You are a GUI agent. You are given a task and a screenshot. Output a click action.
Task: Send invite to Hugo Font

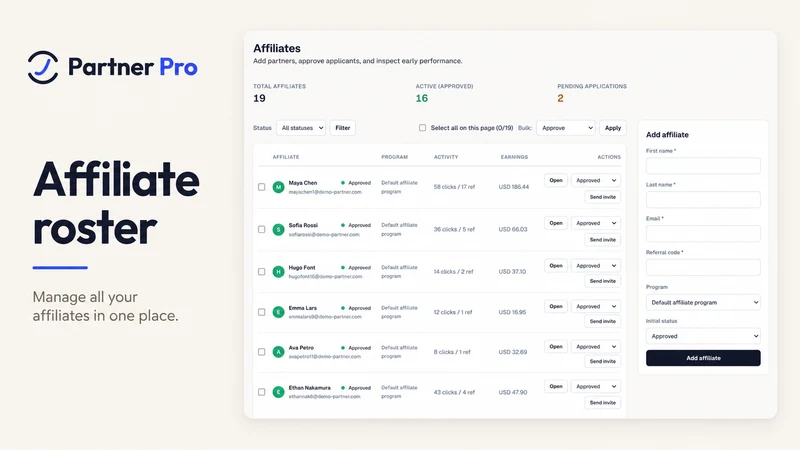tap(603, 281)
